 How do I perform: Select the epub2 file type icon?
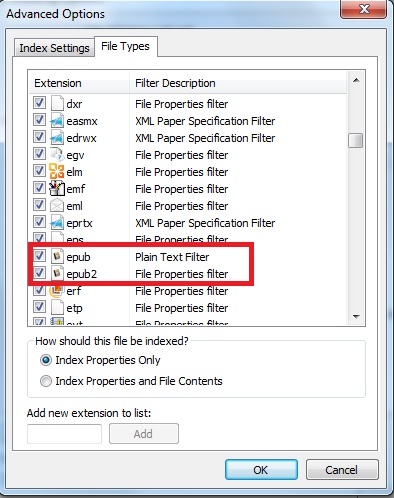[57, 273]
